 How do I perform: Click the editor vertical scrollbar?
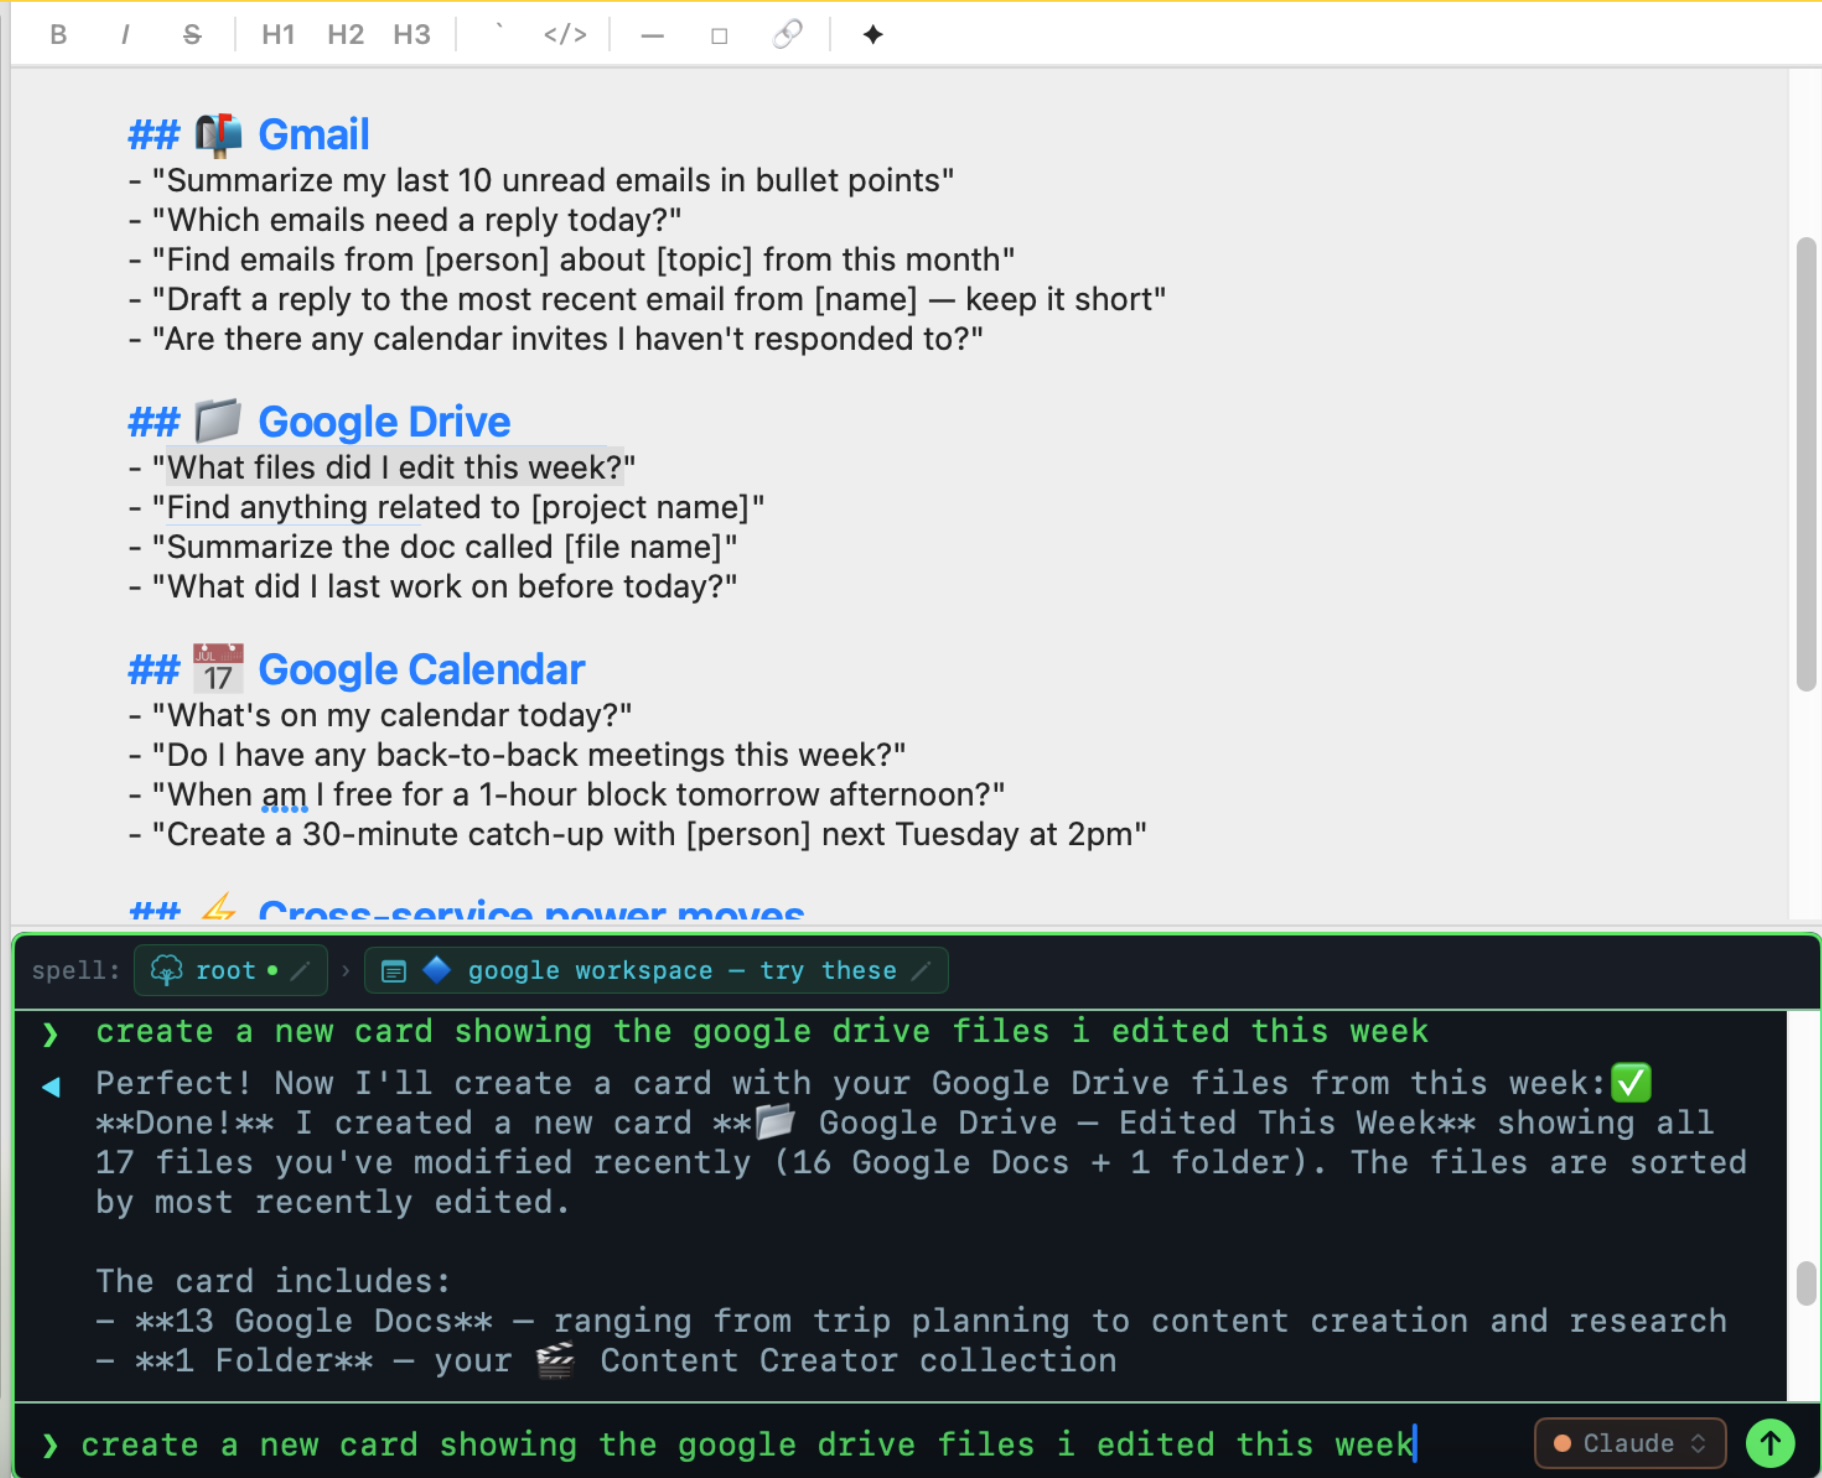[x=1805, y=464]
